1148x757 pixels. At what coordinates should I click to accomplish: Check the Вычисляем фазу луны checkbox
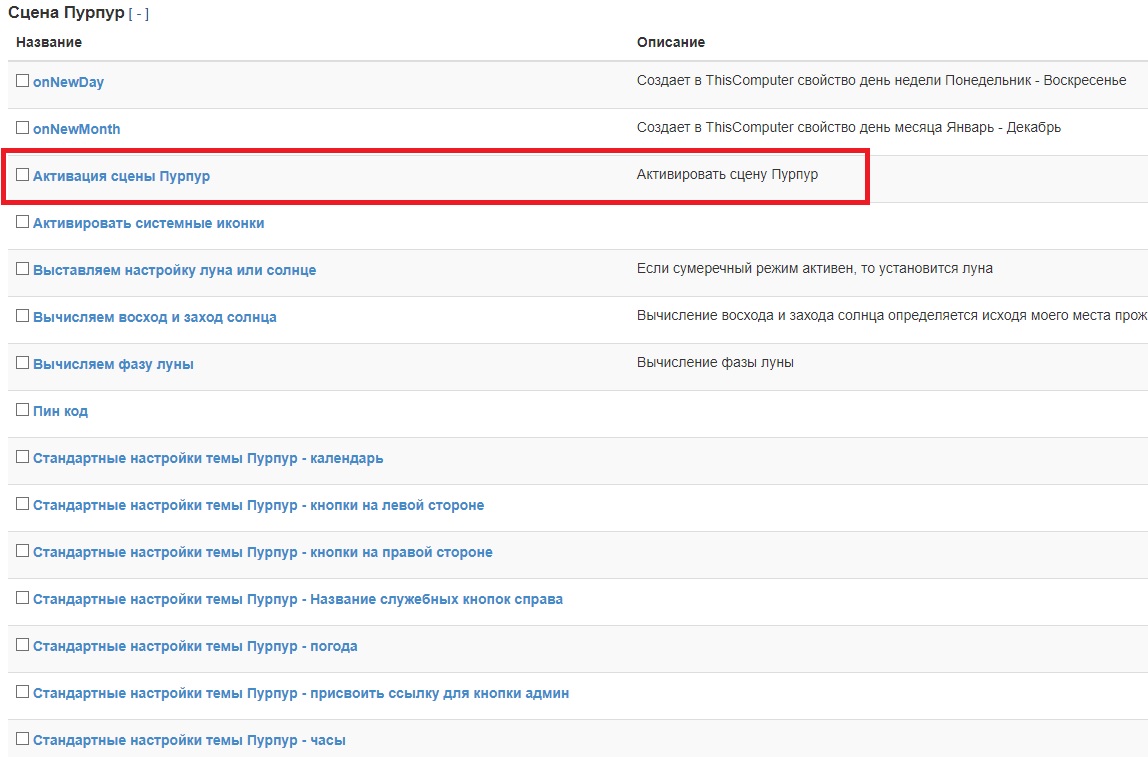(x=23, y=363)
